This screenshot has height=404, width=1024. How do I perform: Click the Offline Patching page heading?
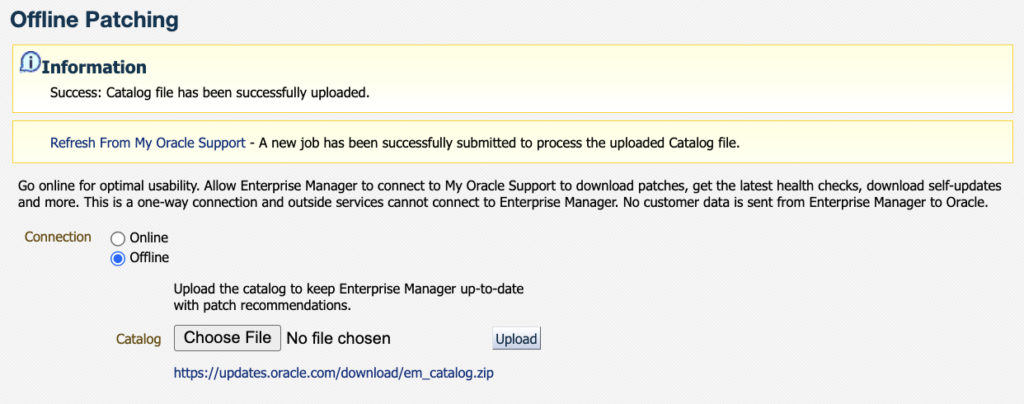tap(95, 20)
